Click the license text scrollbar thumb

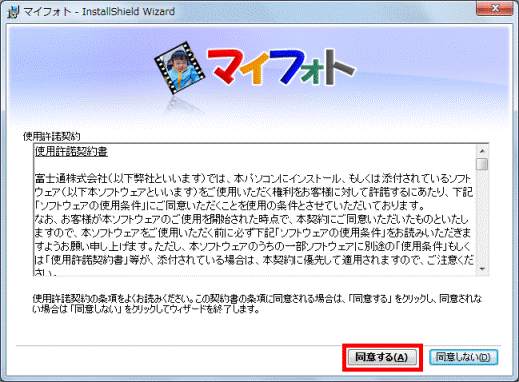click(482, 164)
